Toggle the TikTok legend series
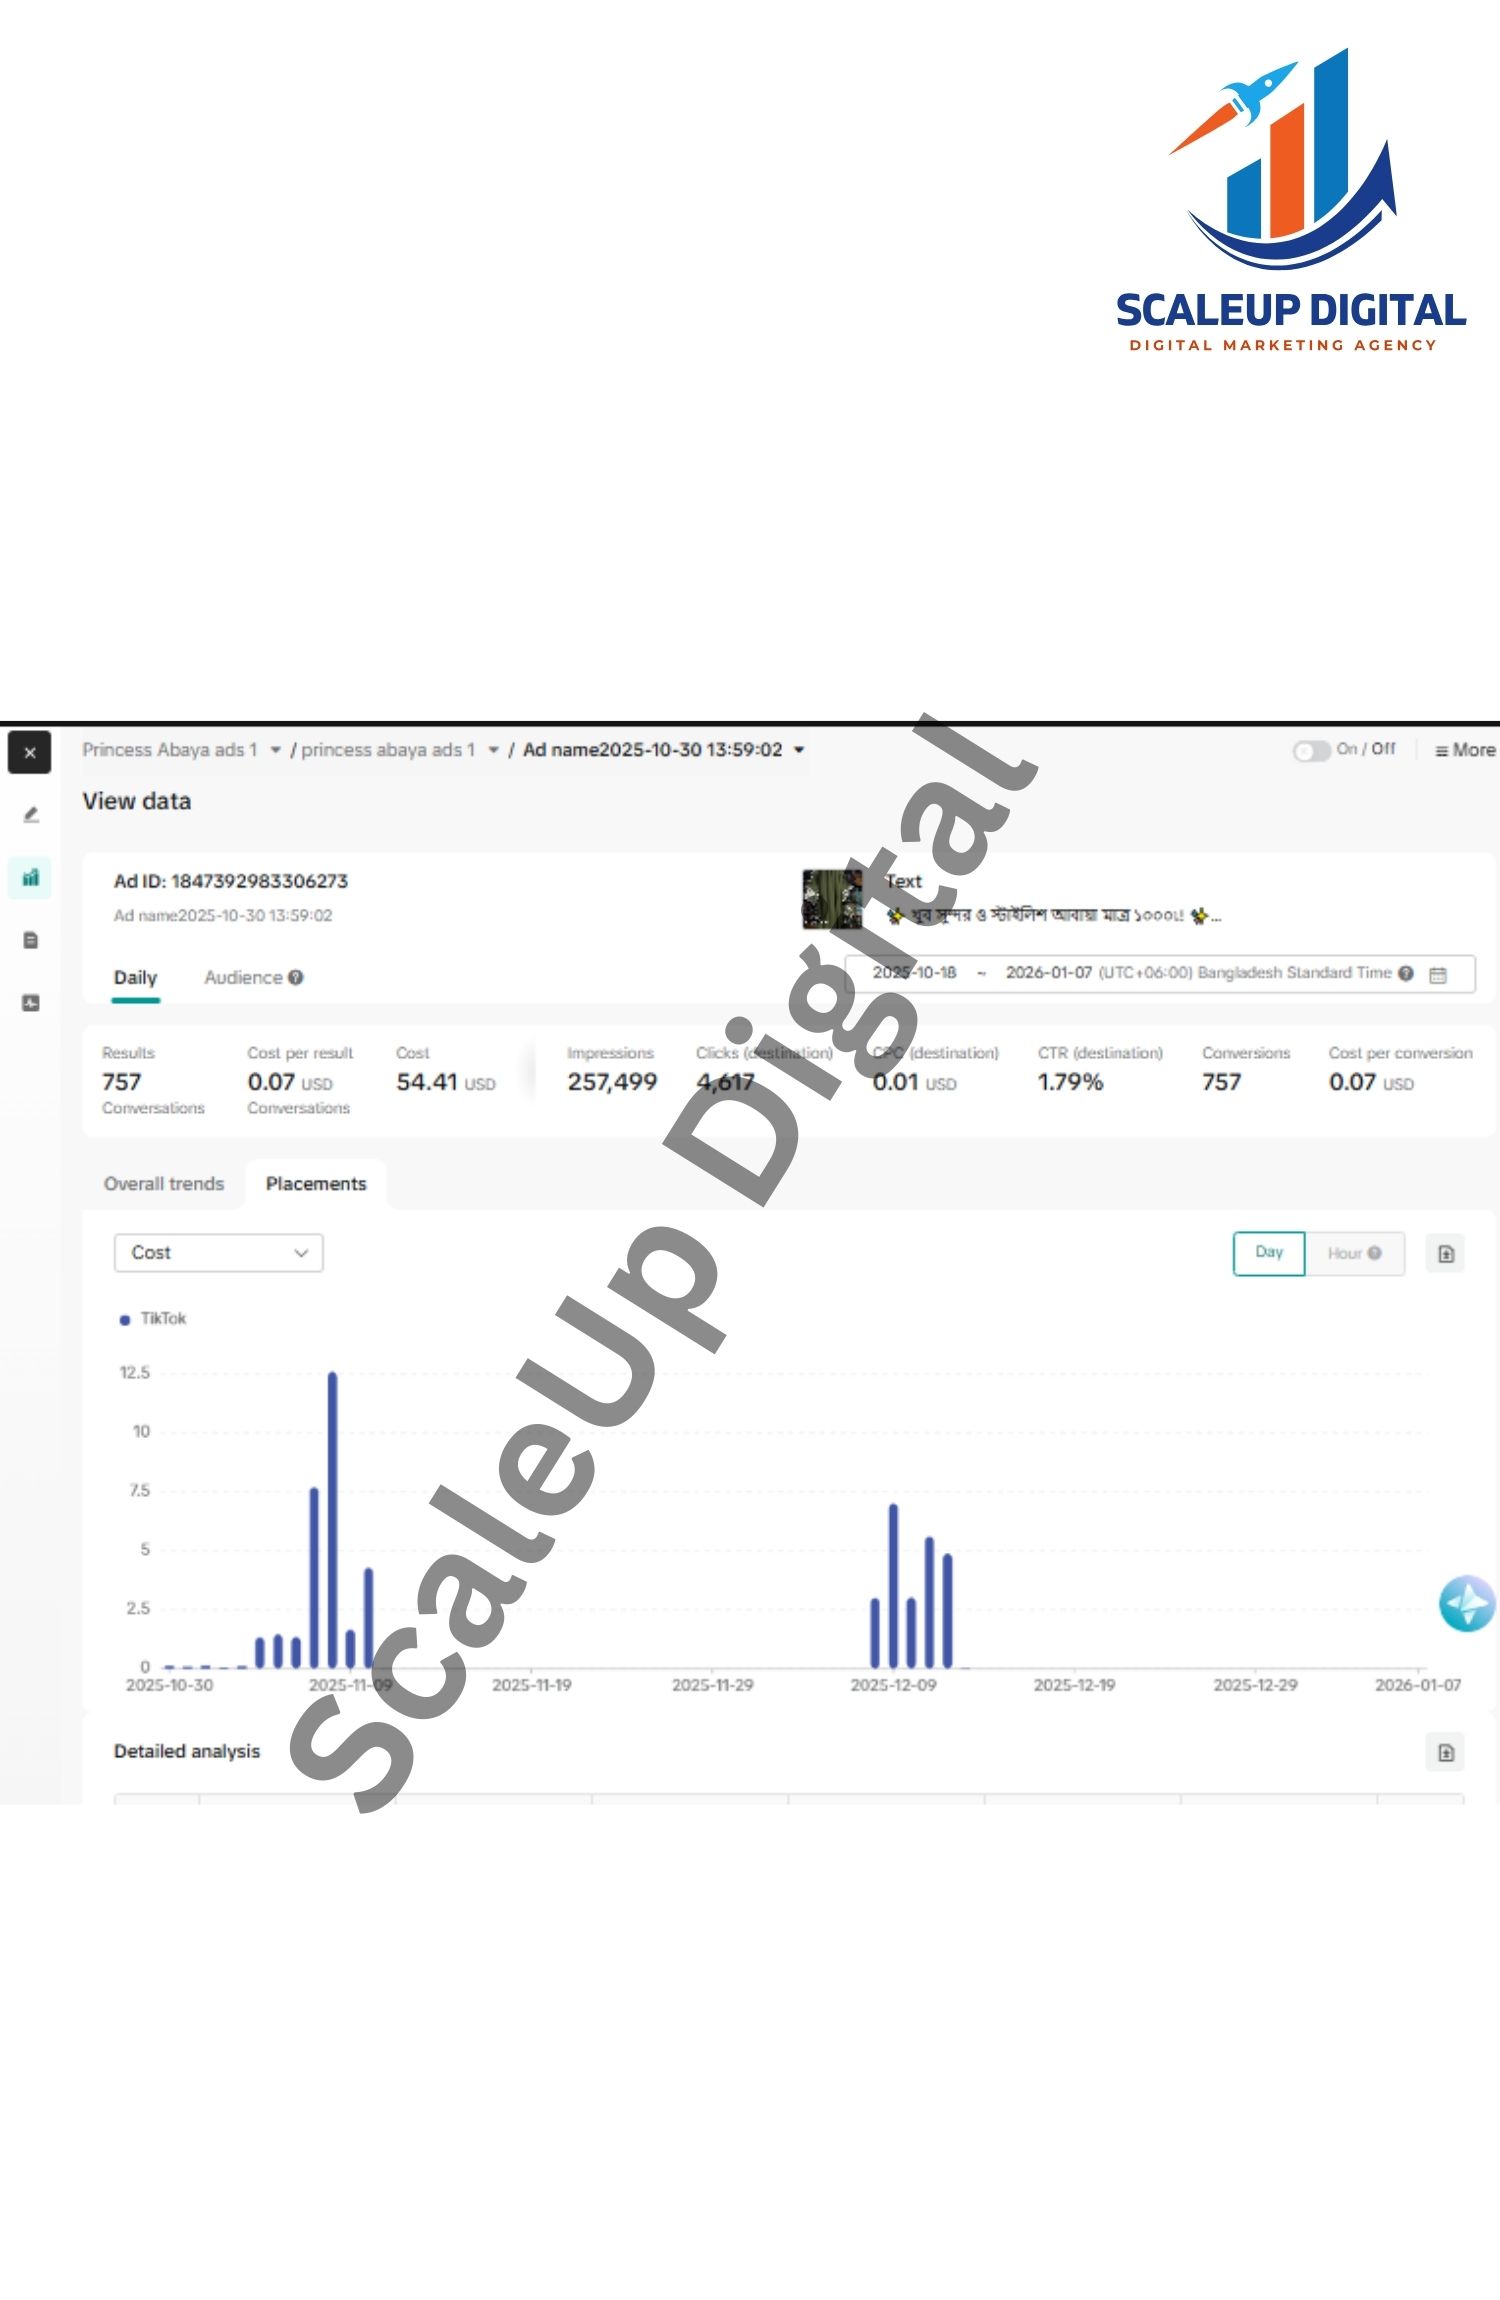The image size is (1500, 2300). click(x=154, y=1319)
